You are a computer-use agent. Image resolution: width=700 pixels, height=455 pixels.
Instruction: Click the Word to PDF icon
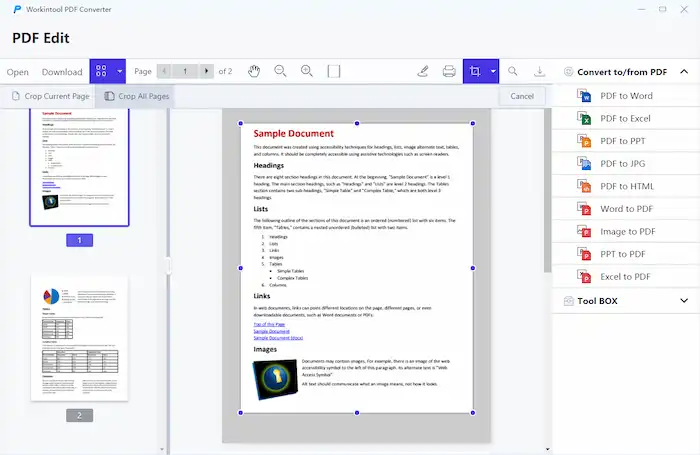(x=584, y=209)
